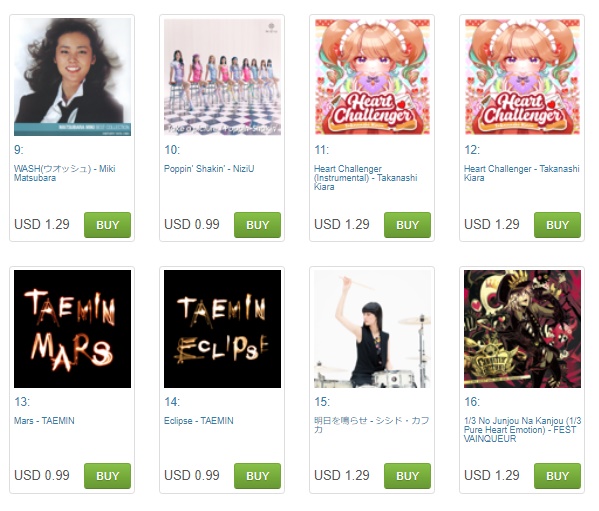Open the drummer cover image for item 15
Viewport: 599px width, 511px height.
(x=372, y=329)
